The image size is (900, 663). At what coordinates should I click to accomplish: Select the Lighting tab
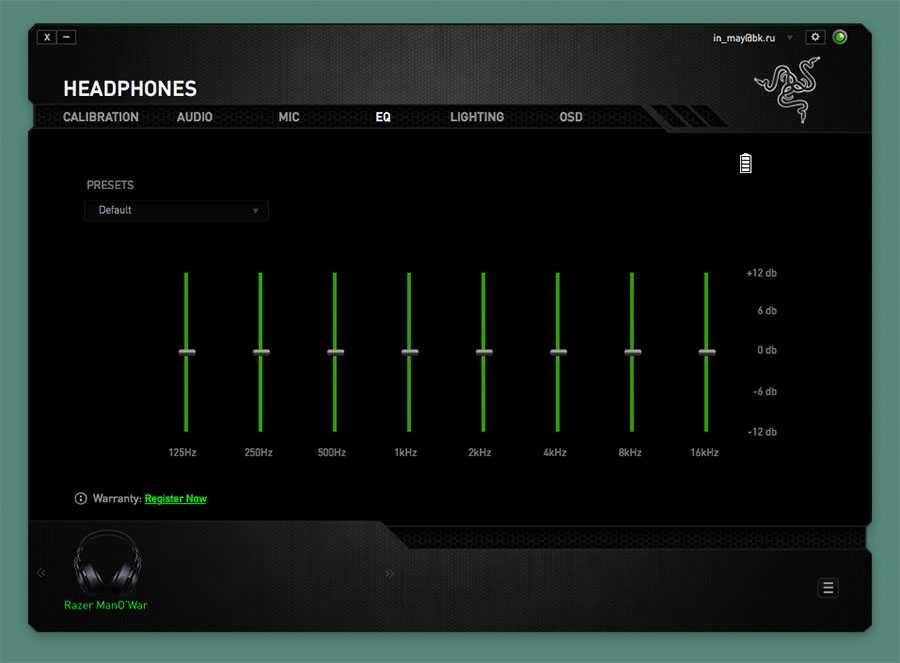pos(477,117)
